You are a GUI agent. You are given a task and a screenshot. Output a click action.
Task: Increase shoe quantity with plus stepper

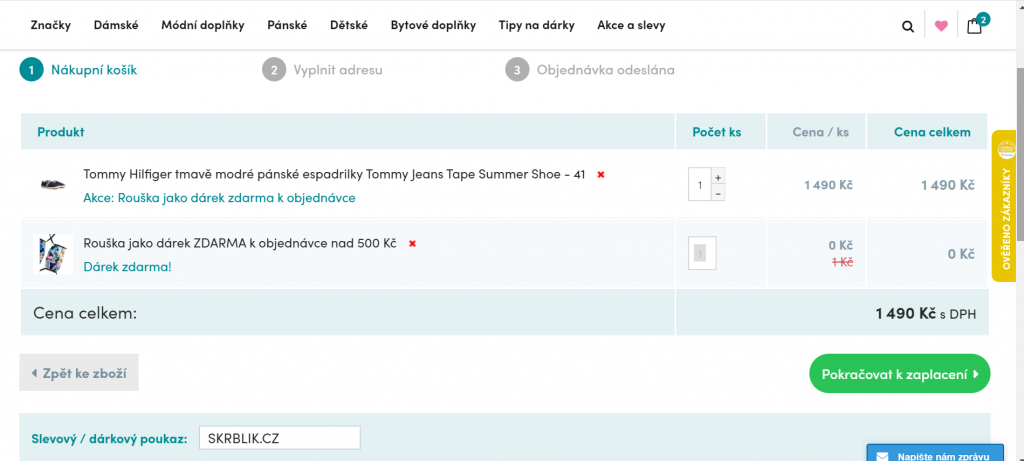coord(718,177)
